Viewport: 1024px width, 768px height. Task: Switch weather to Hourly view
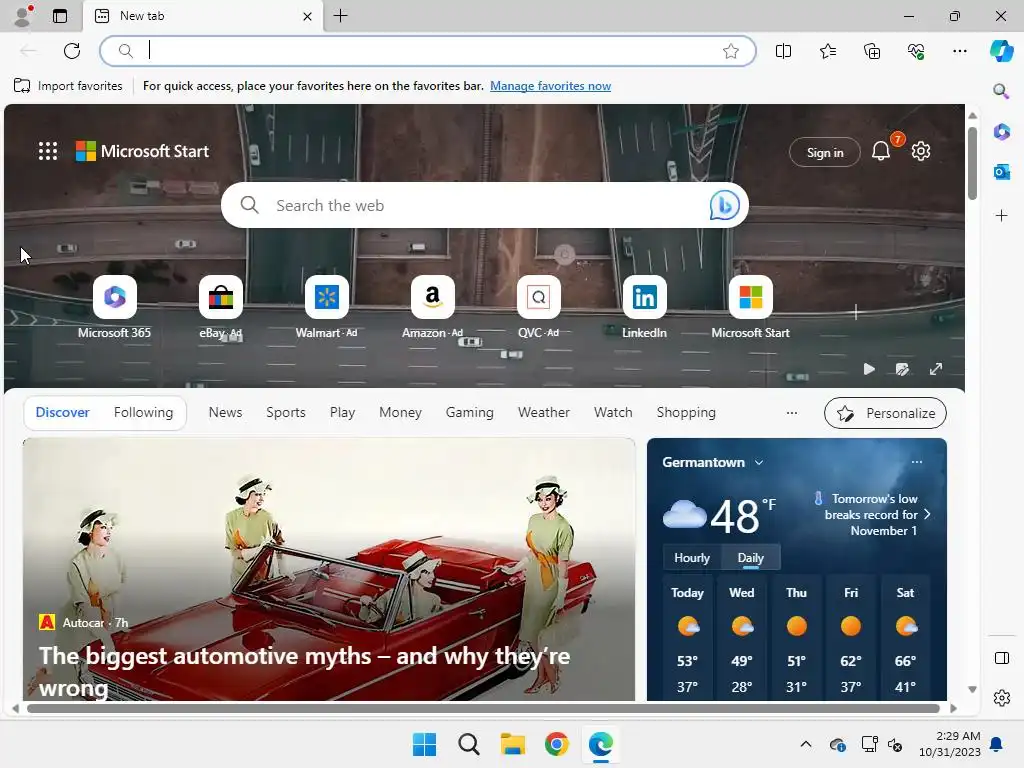point(692,558)
